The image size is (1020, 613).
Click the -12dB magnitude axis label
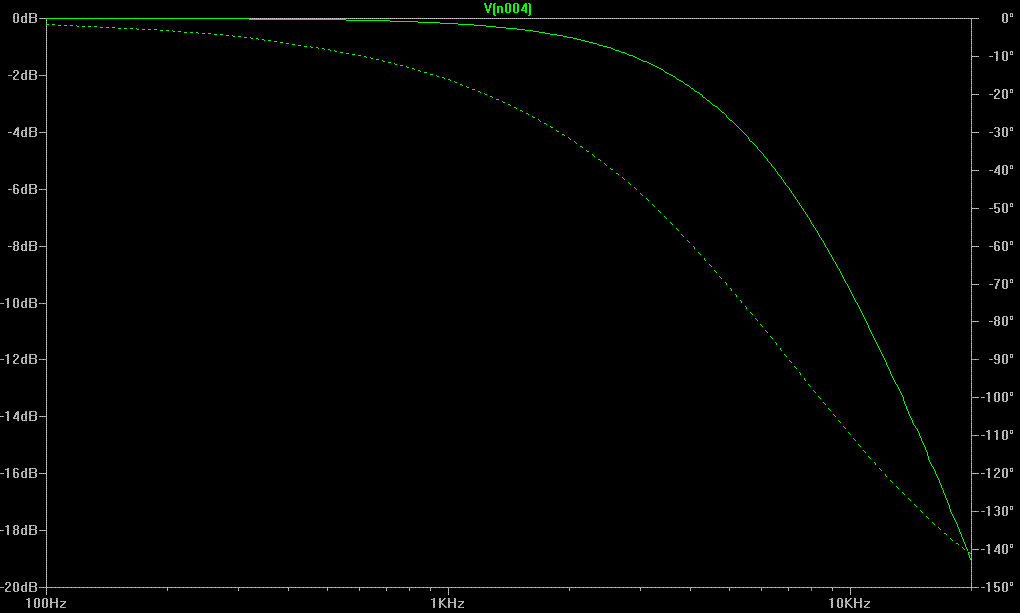(20, 359)
